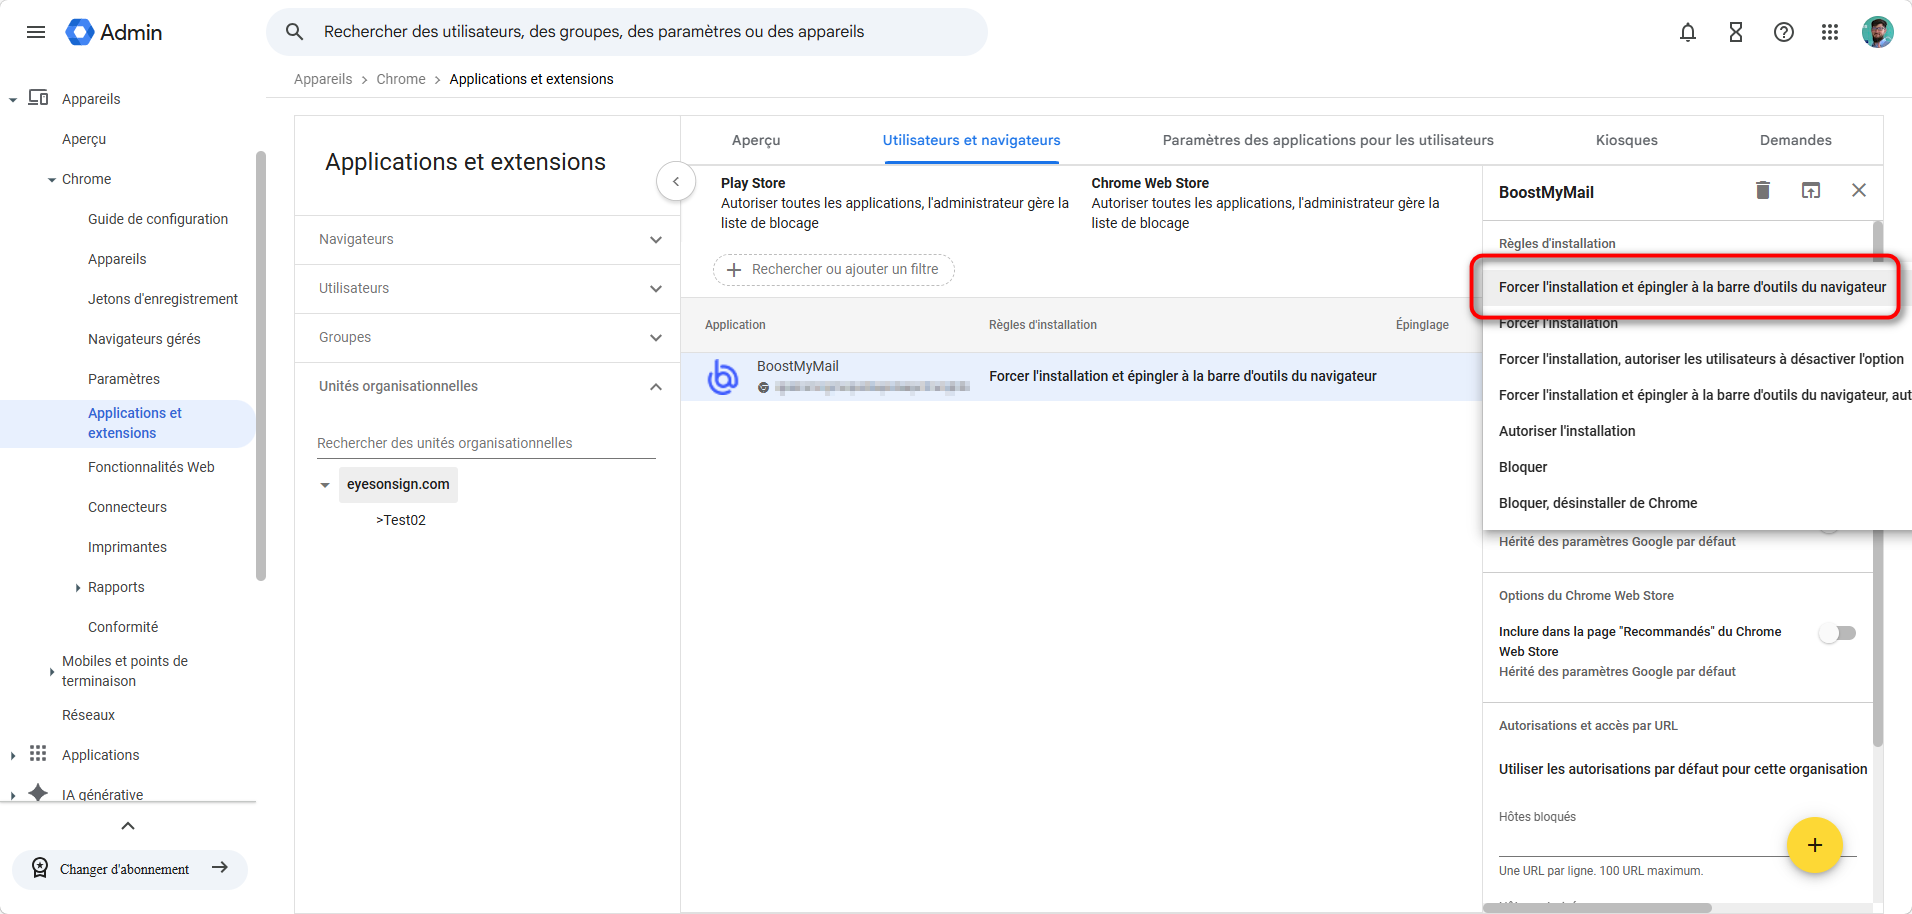Delete BoostMyMail using the trash icon

coord(1763,190)
